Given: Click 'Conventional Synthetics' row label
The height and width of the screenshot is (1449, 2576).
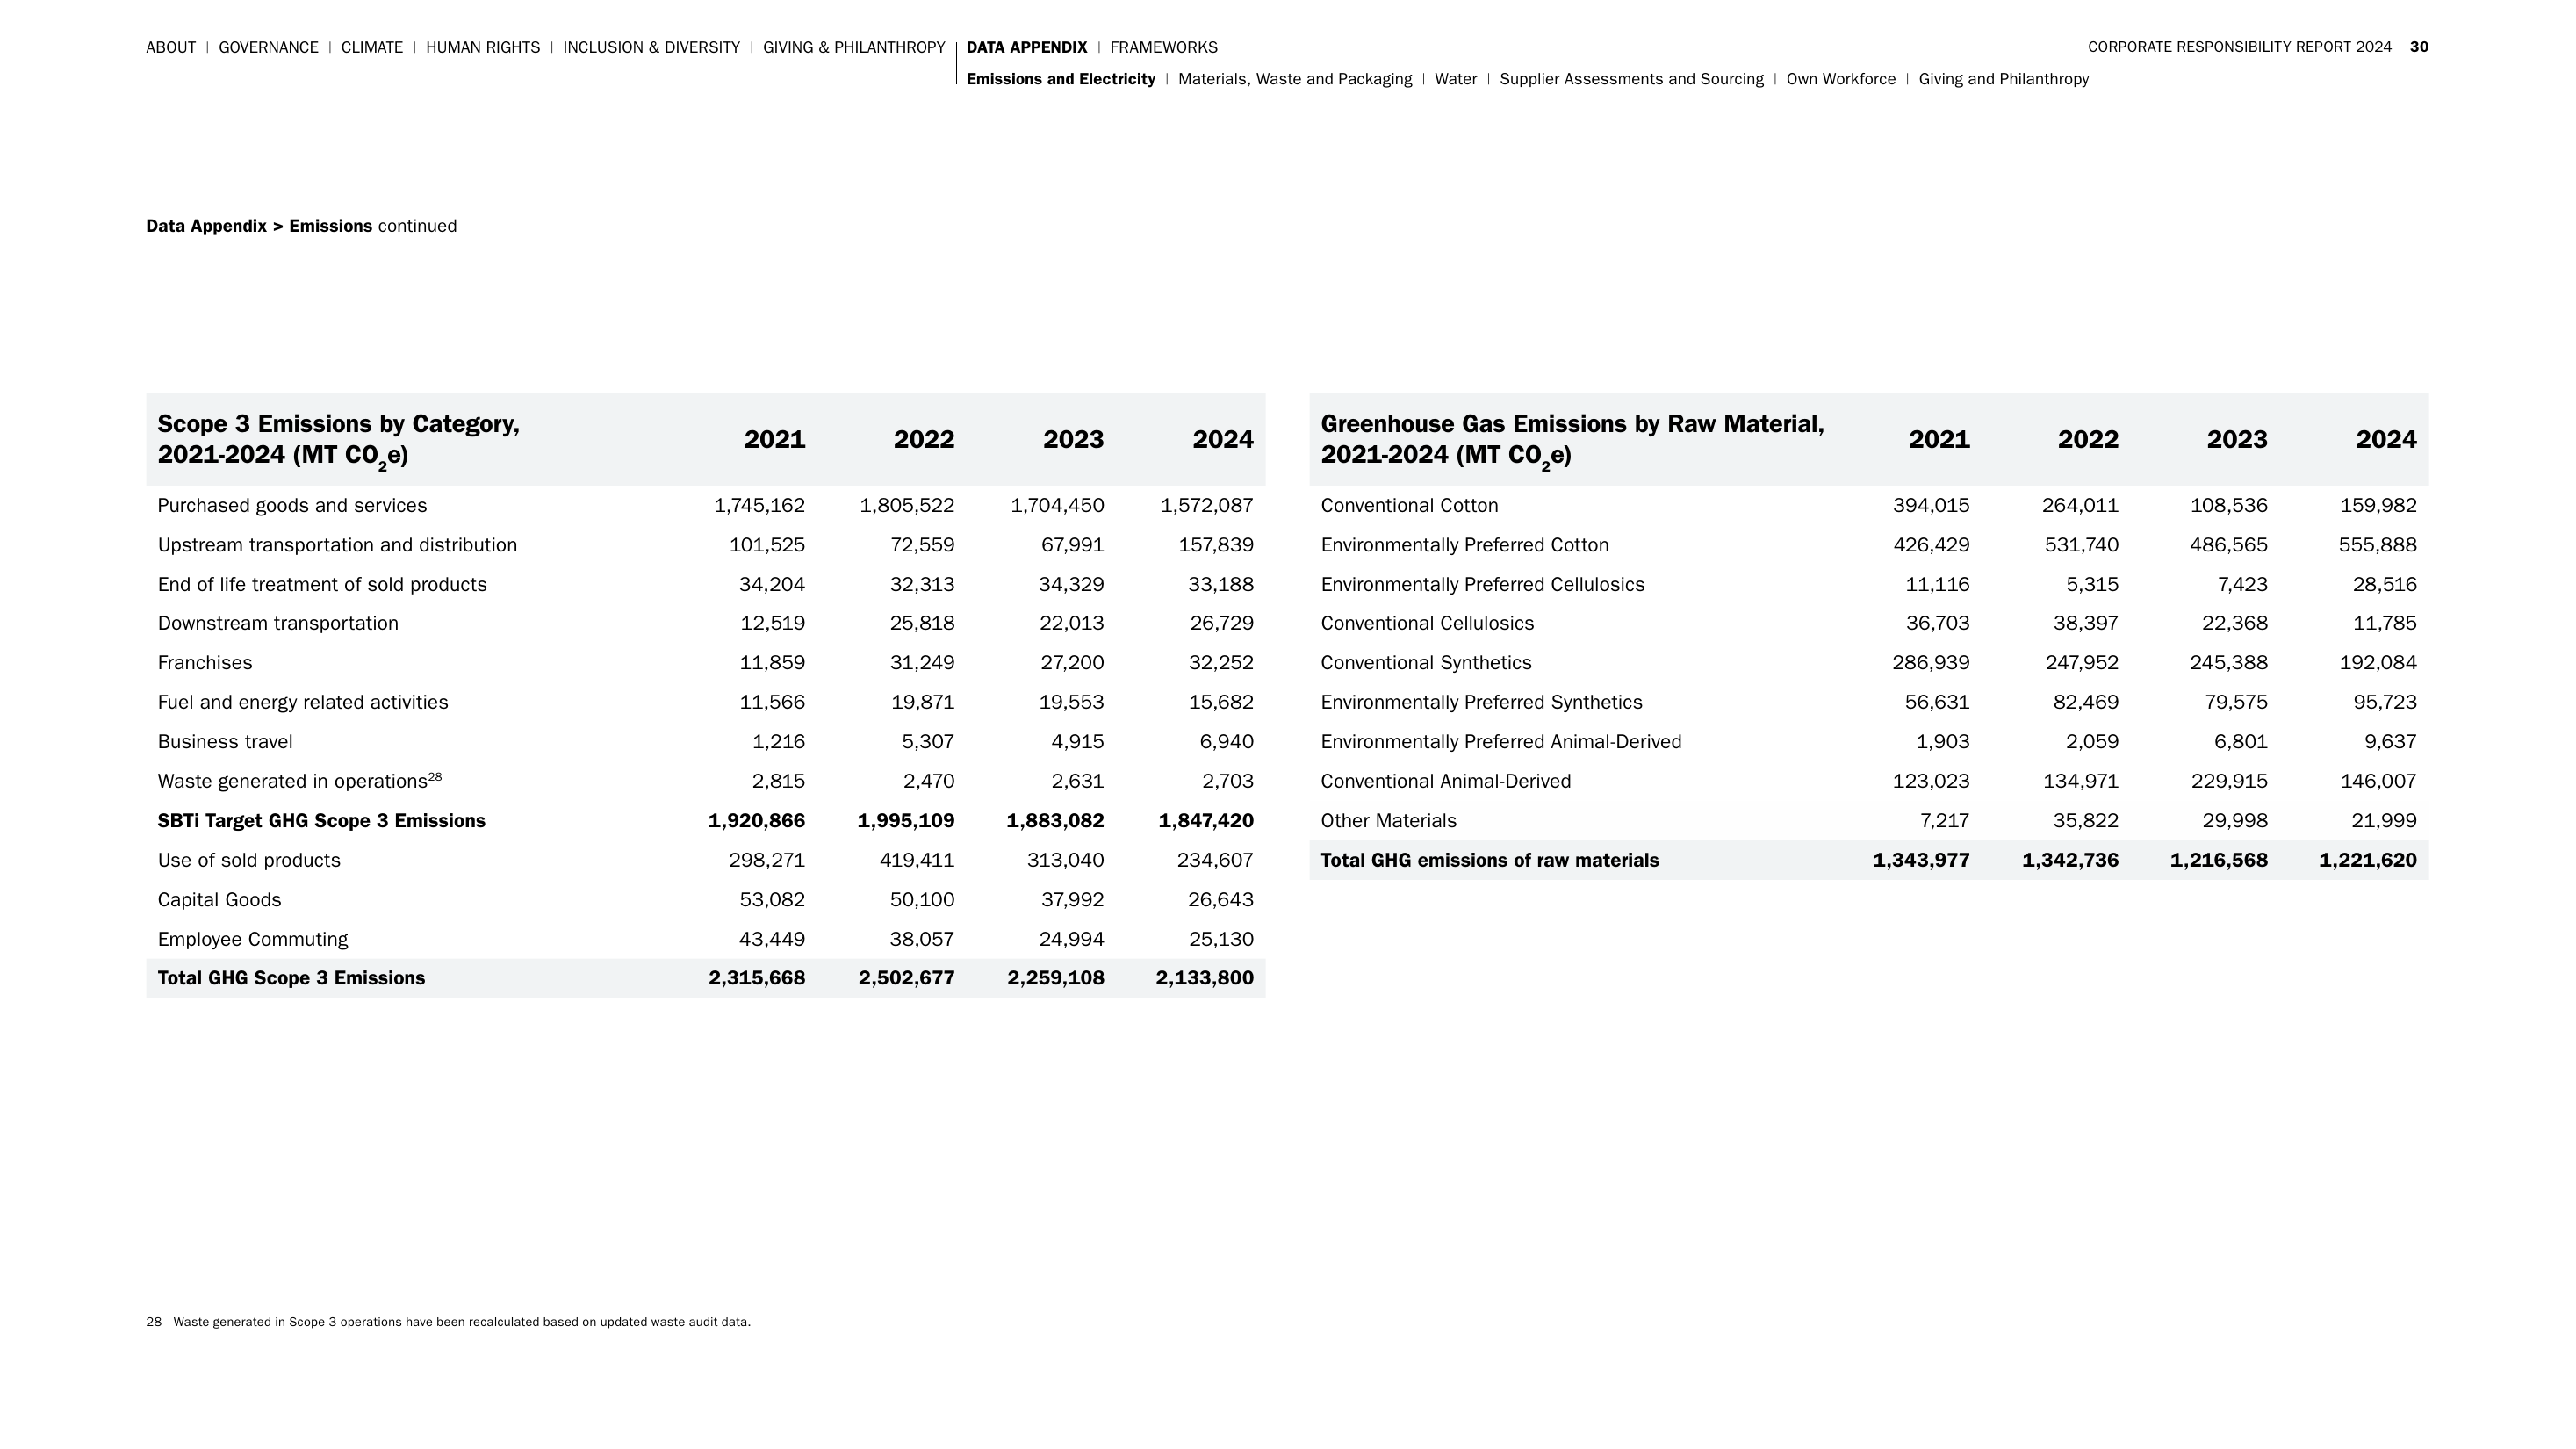Looking at the screenshot, I should tap(1426, 663).
